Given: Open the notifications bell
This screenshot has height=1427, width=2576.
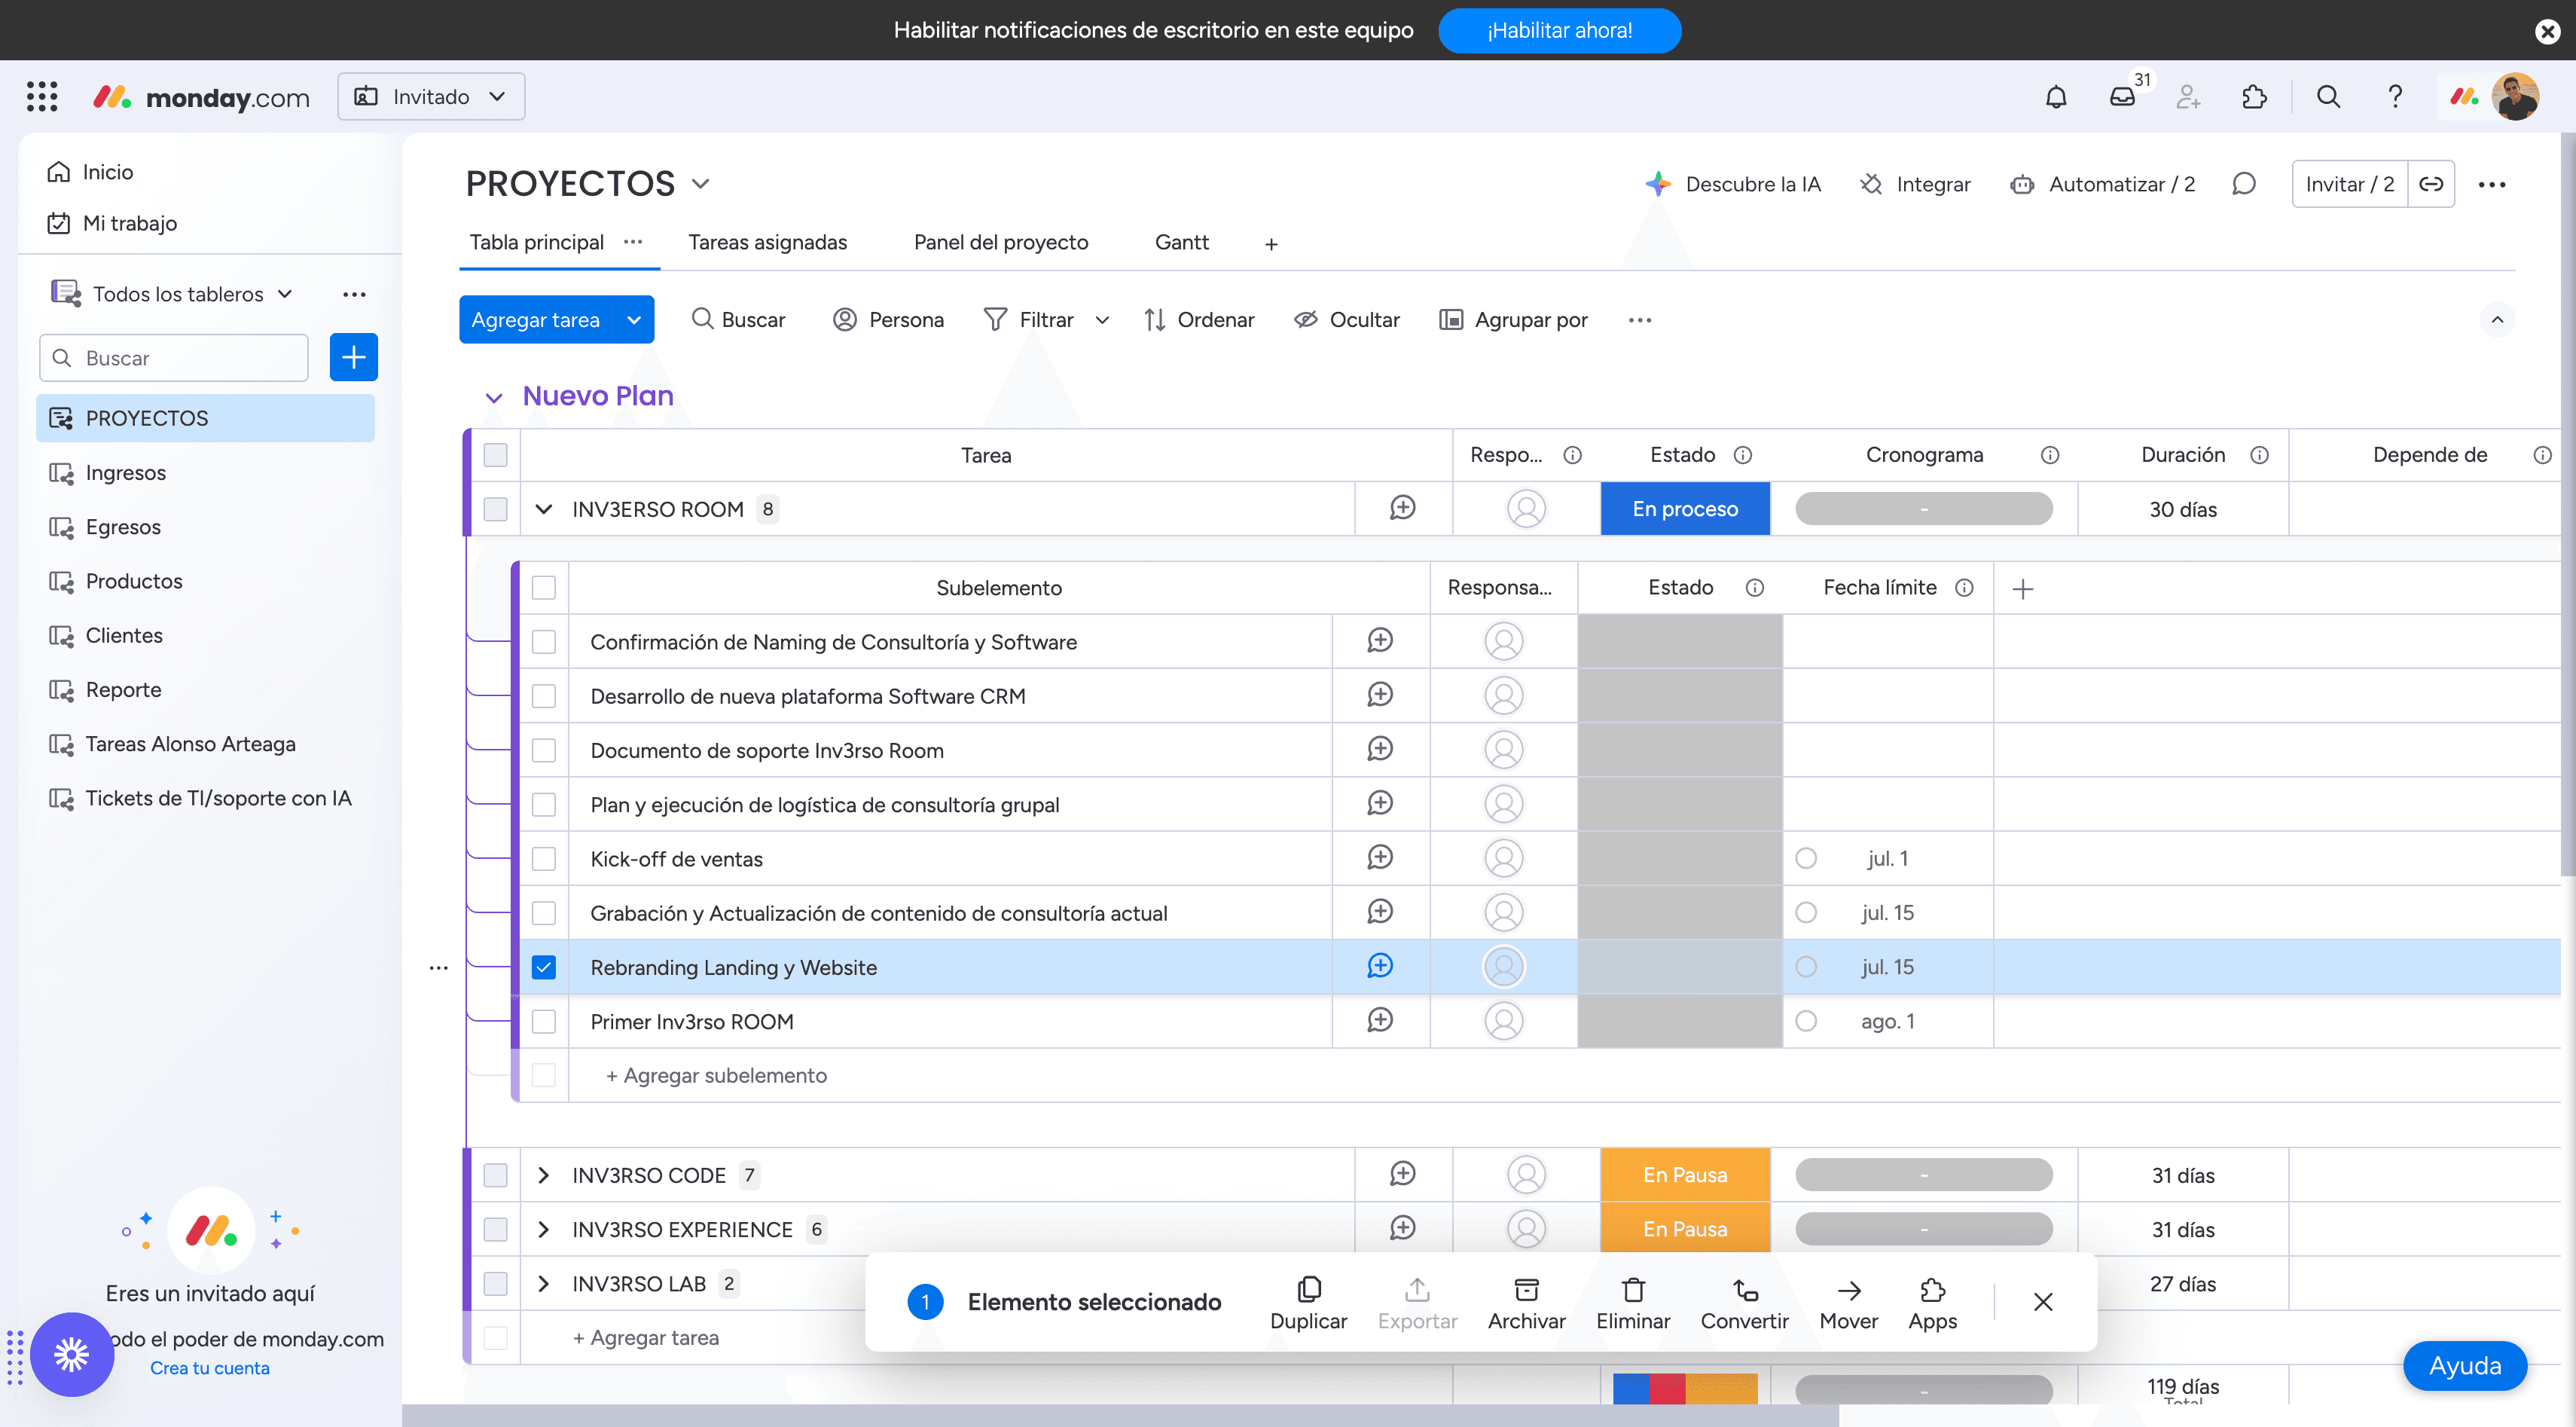Looking at the screenshot, I should click(x=2056, y=97).
